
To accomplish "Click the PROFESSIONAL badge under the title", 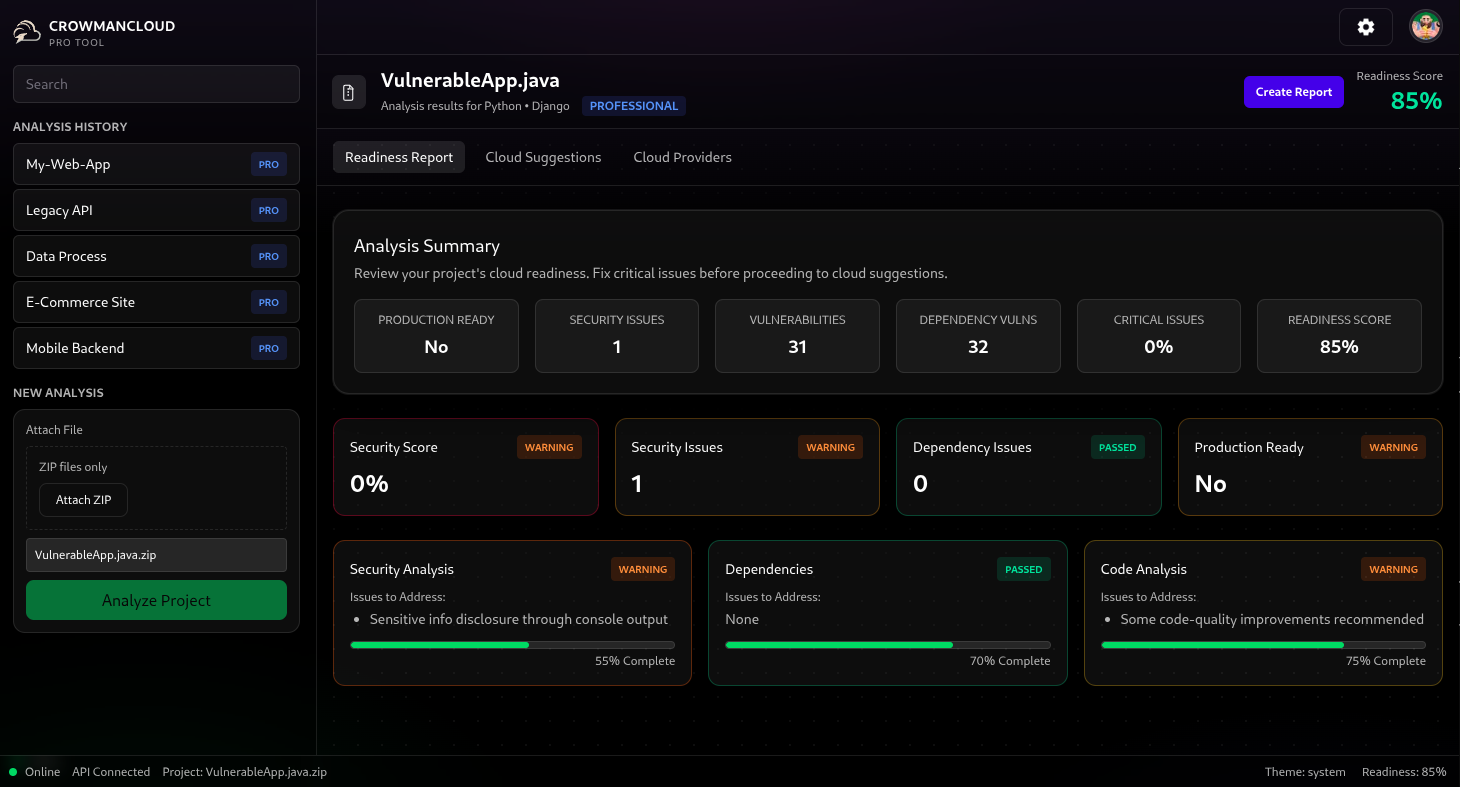I will 634,106.
